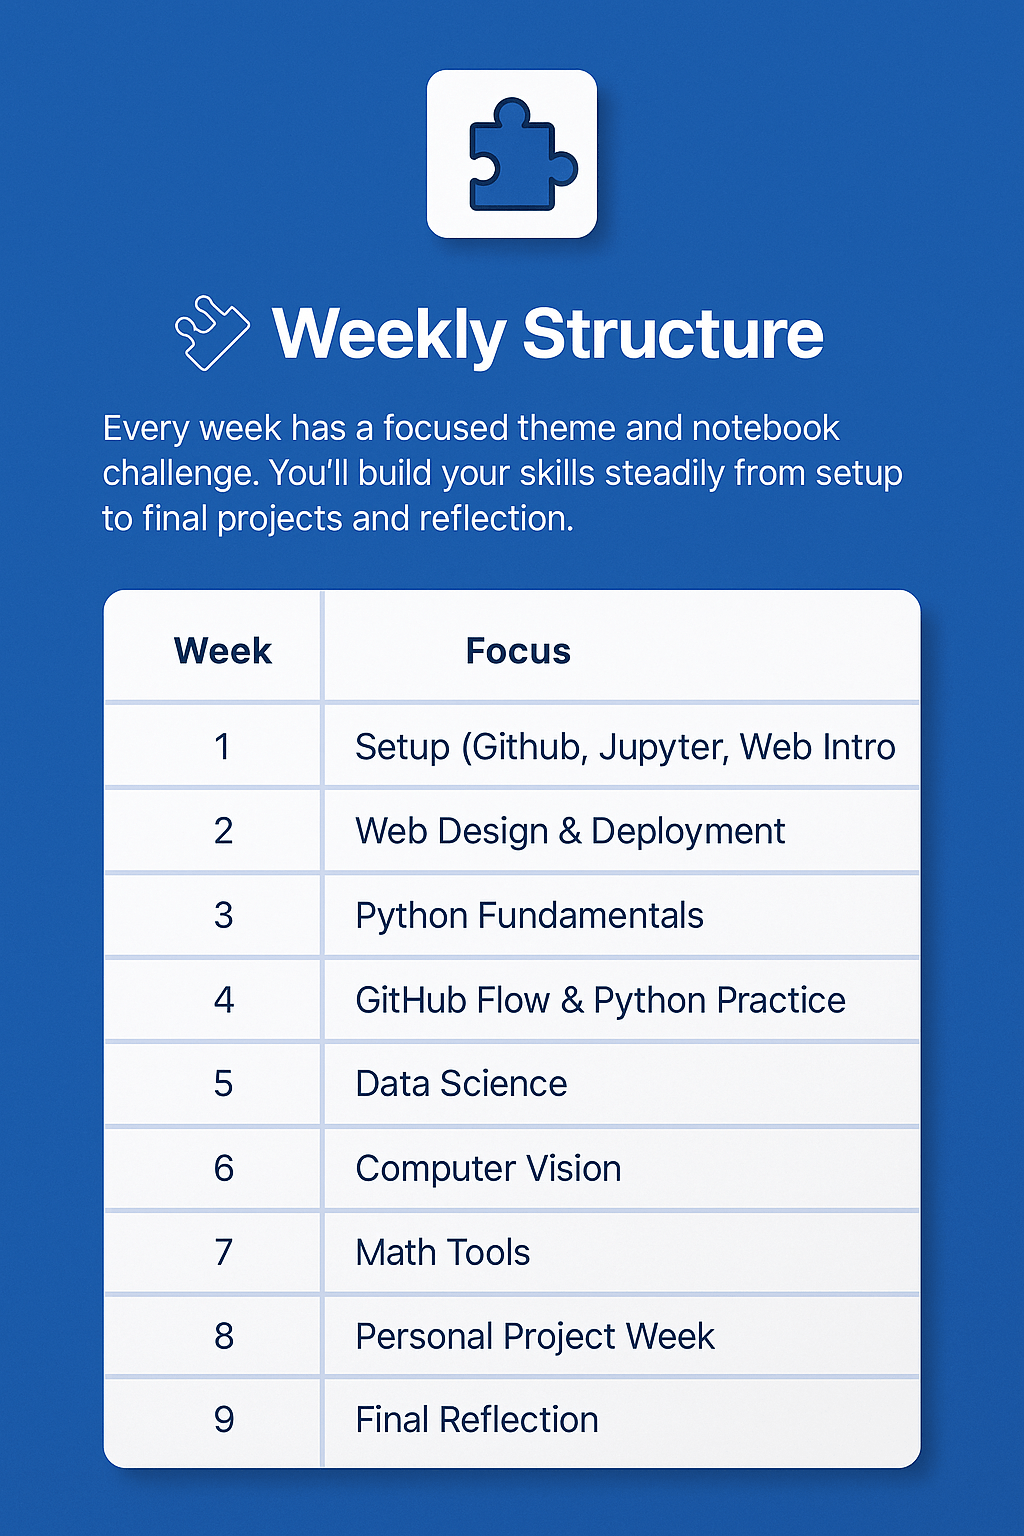Click the intro paragraph about weekly themes
The width and height of the screenshot is (1024, 1536).
[x=502, y=473]
